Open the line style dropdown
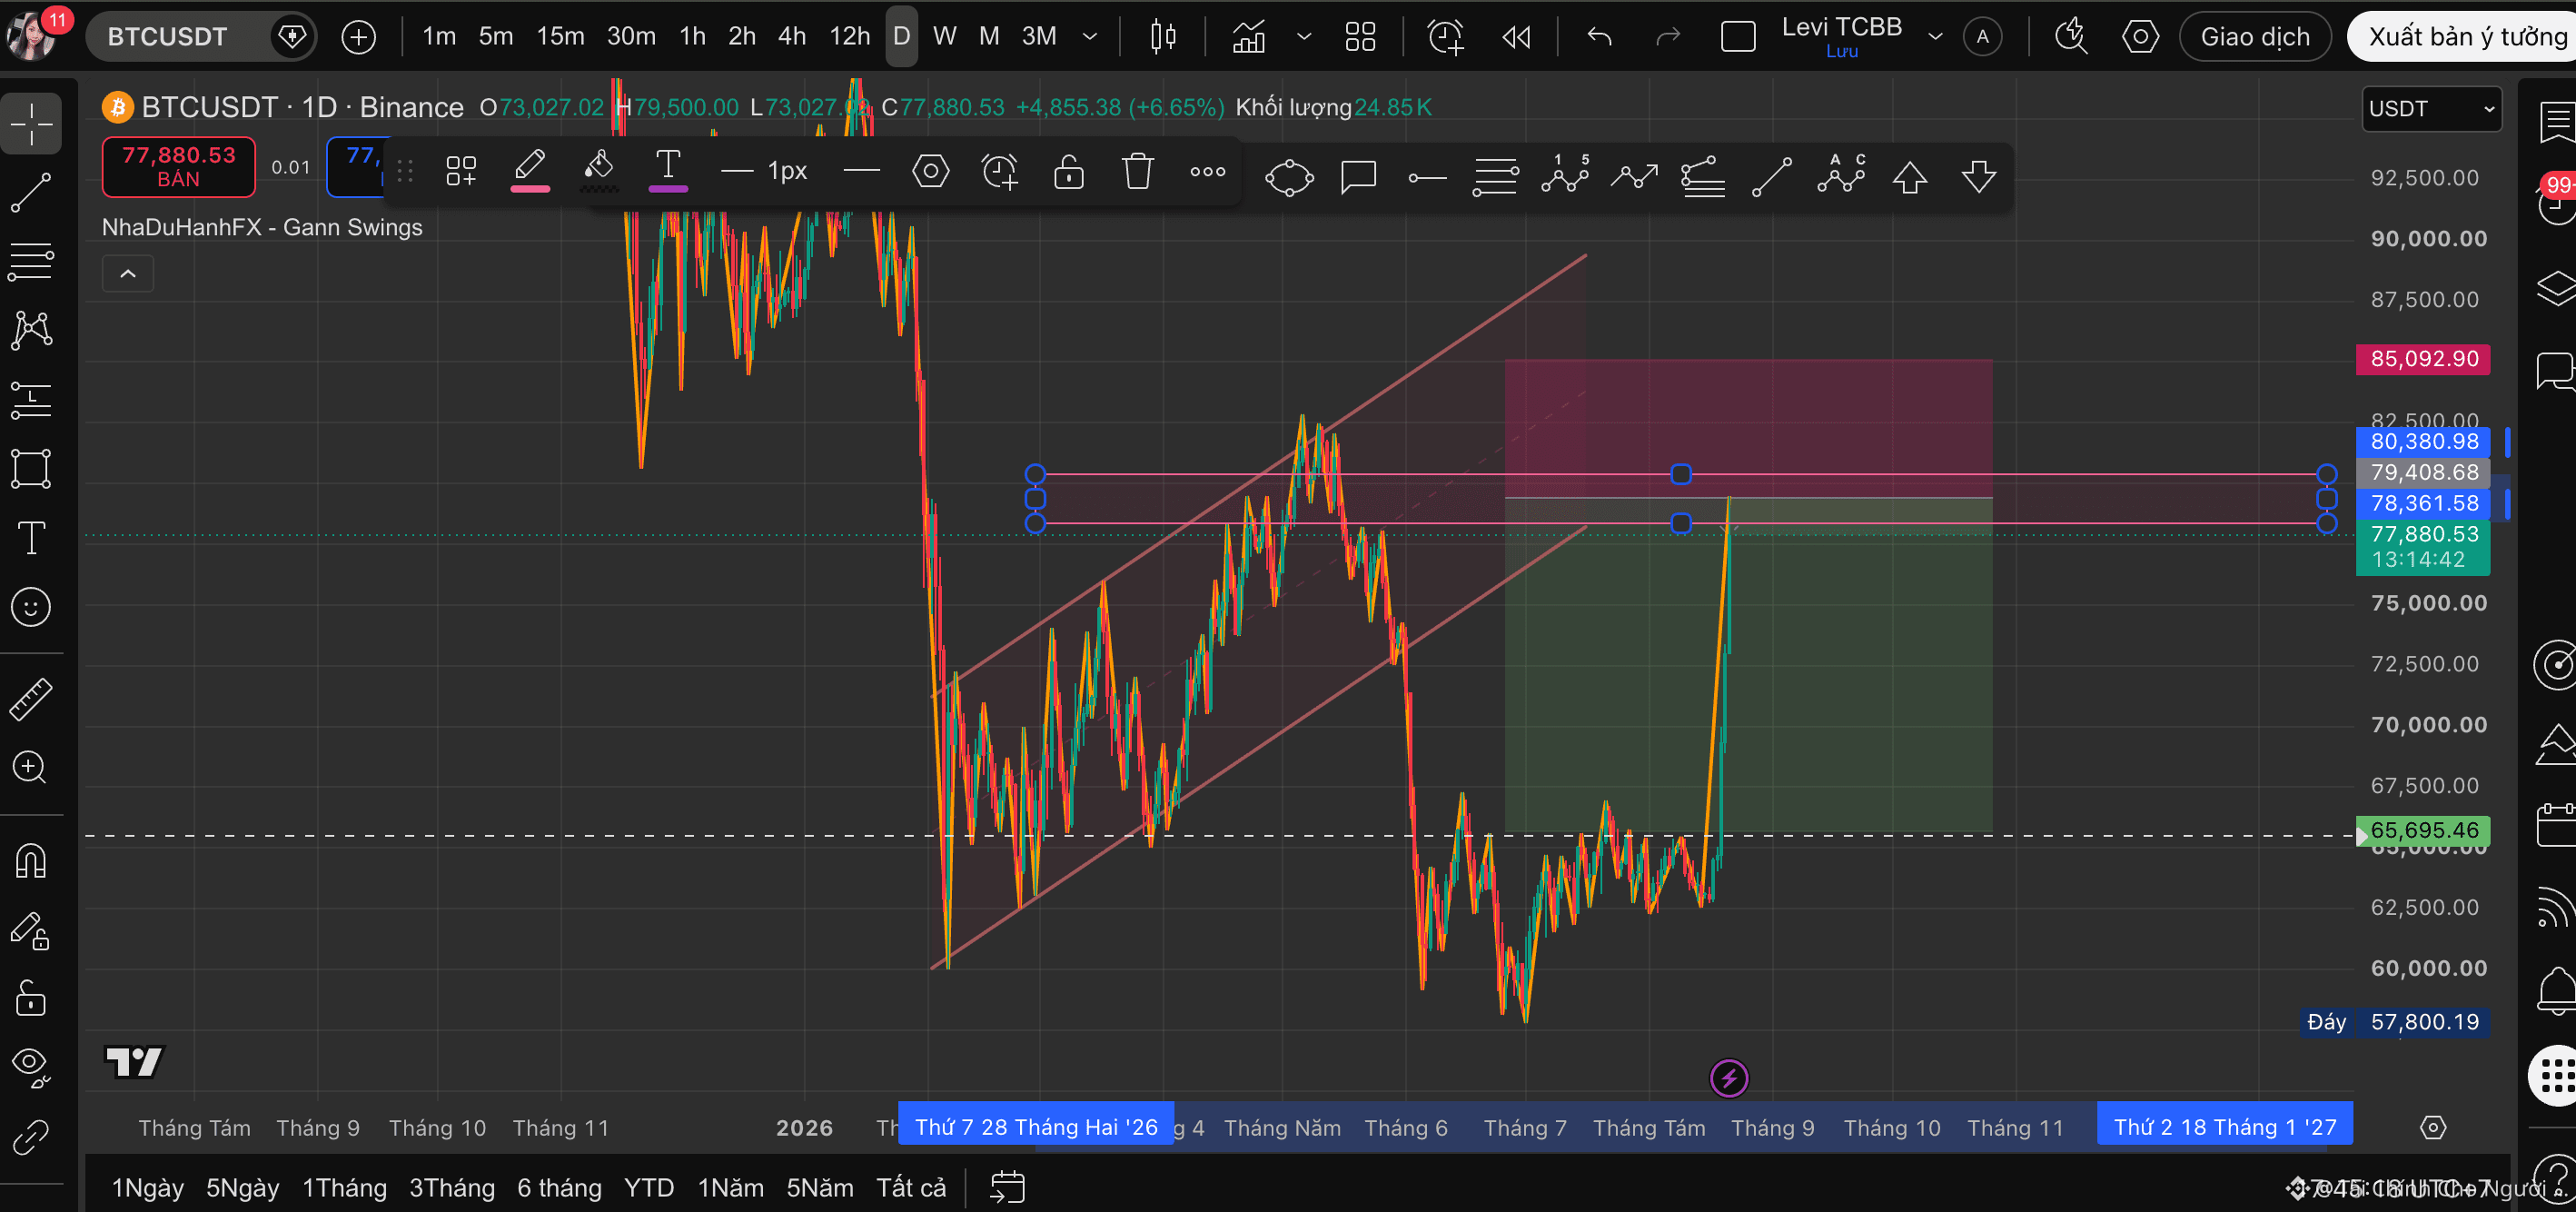Image resolution: width=2576 pixels, height=1212 pixels. click(x=861, y=171)
